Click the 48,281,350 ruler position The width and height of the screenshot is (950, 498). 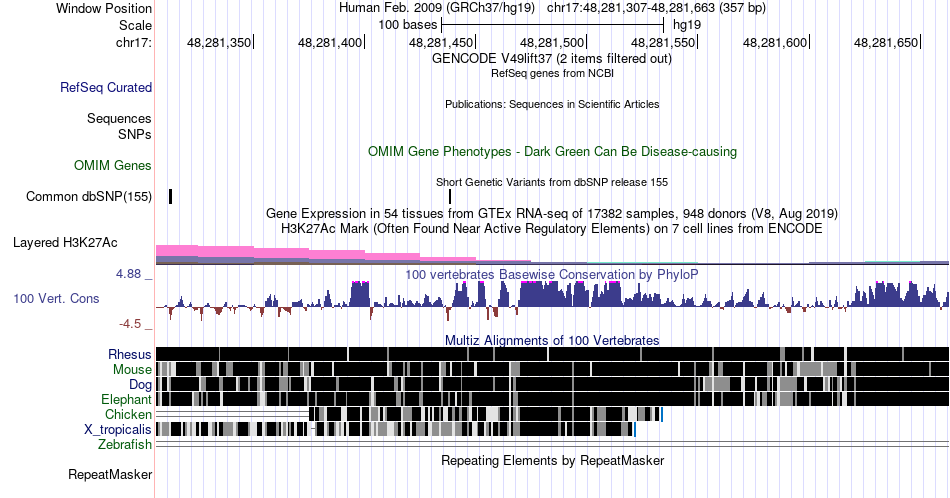click(x=219, y=42)
